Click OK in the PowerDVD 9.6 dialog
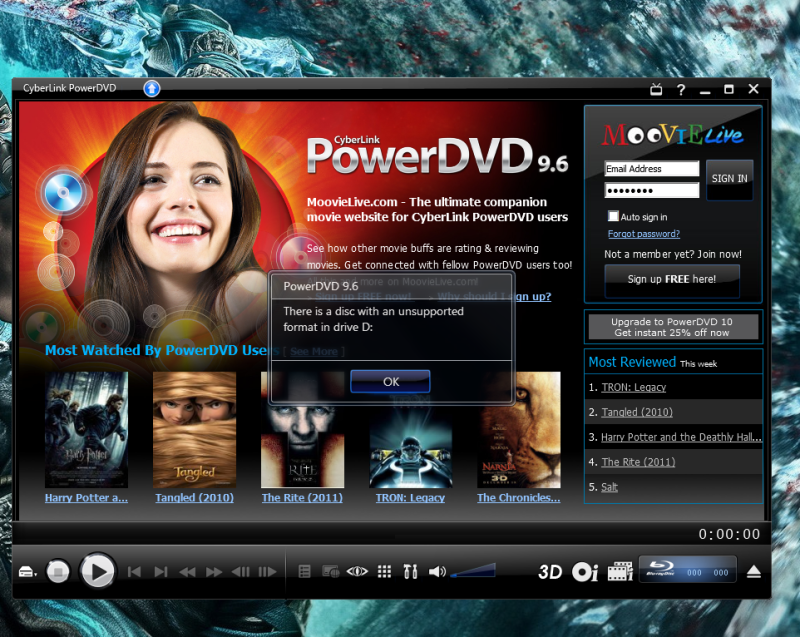The image size is (800, 637). [390, 381]
